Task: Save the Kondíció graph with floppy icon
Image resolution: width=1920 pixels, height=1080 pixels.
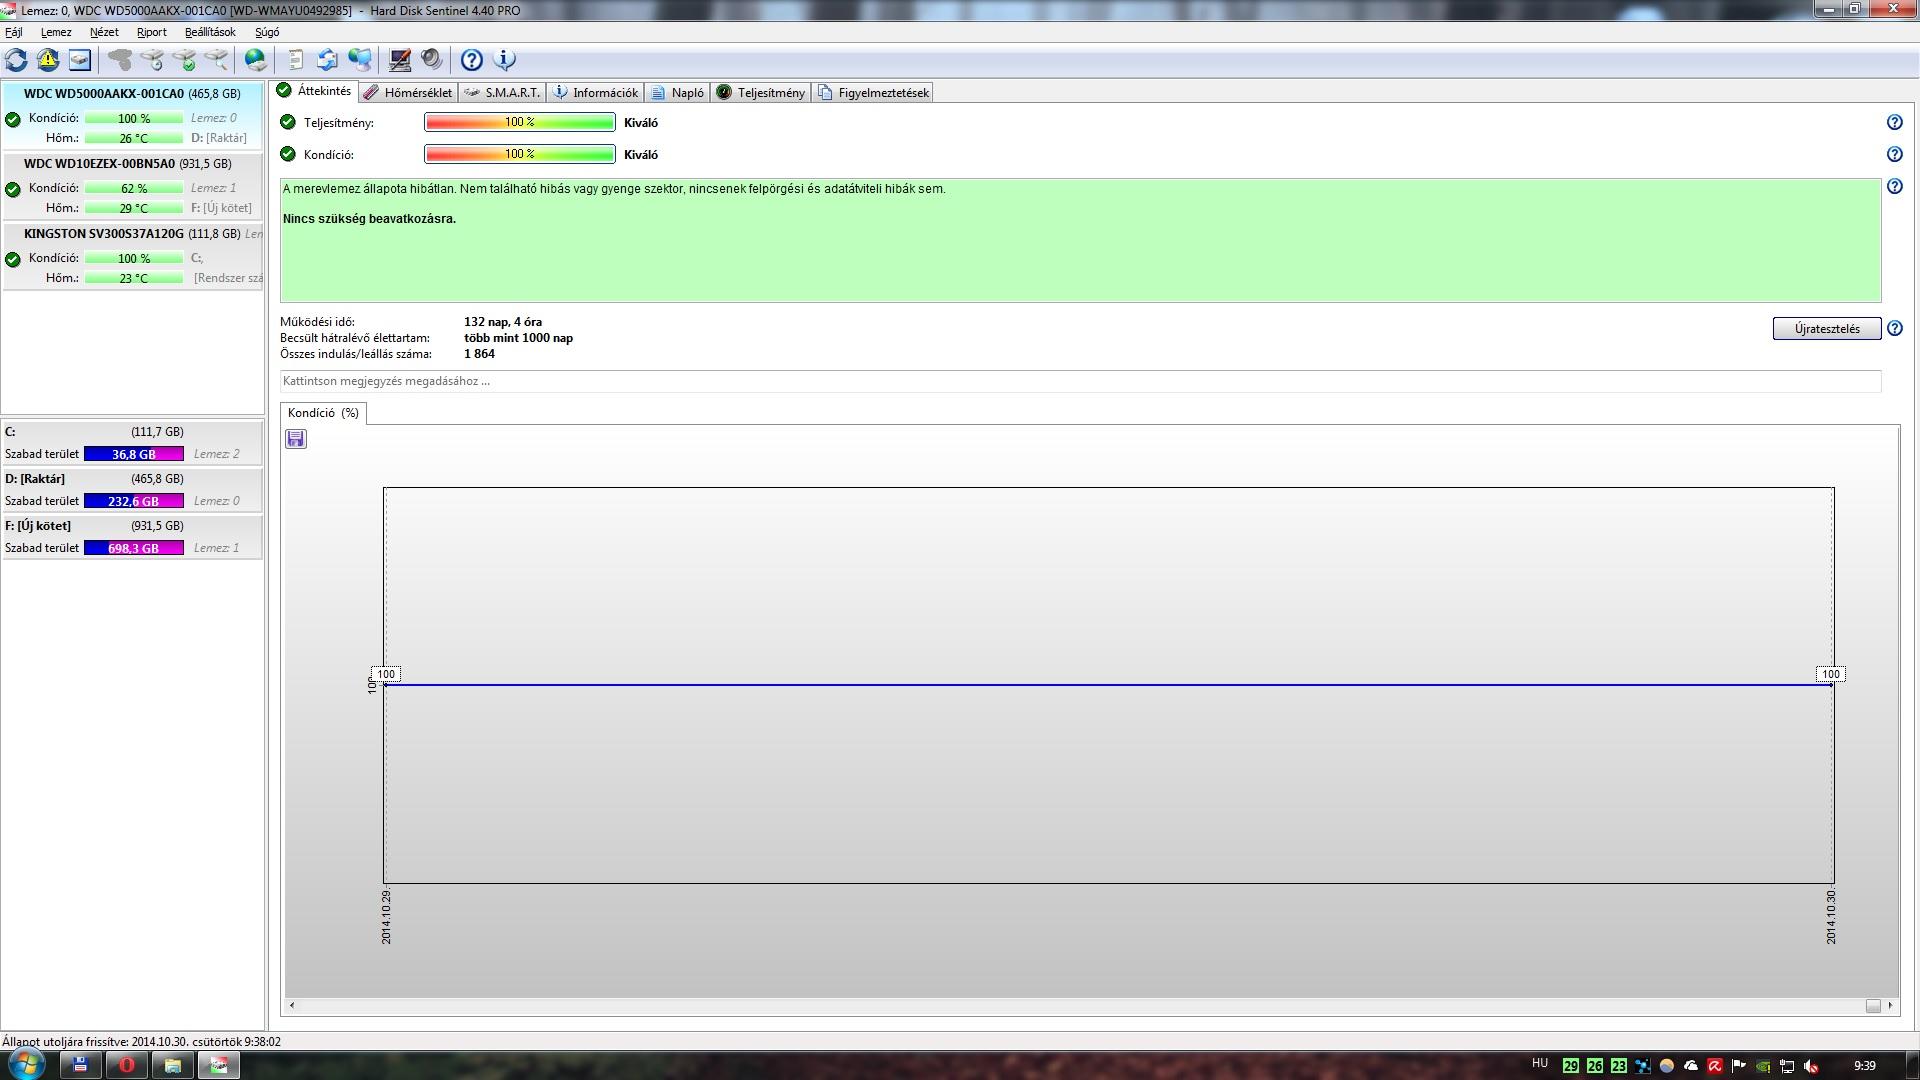Action: (295, 439)
